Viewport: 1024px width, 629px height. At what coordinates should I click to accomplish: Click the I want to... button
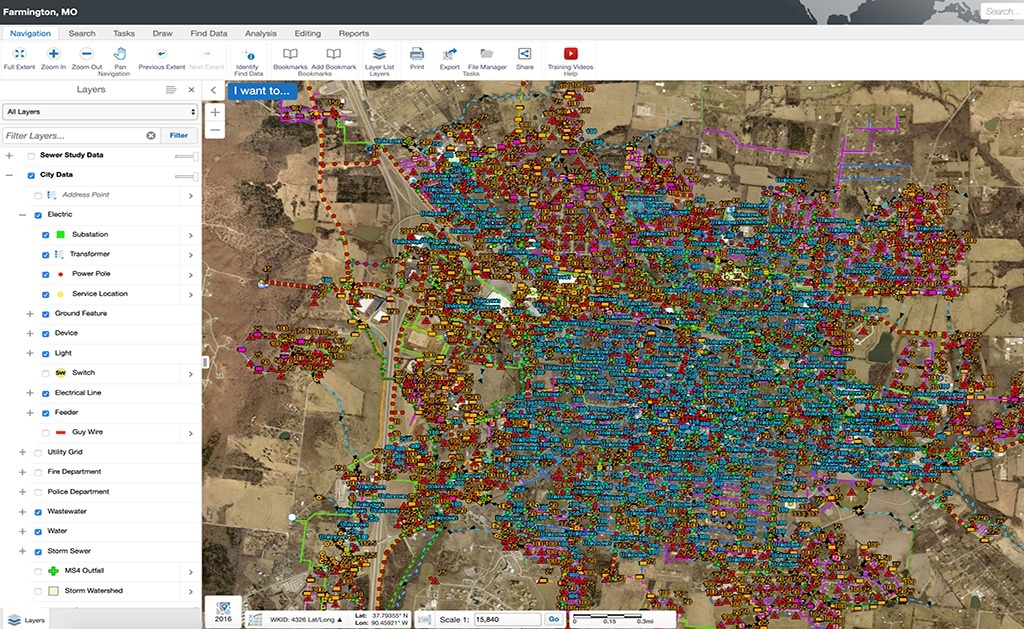coord(262,91)
